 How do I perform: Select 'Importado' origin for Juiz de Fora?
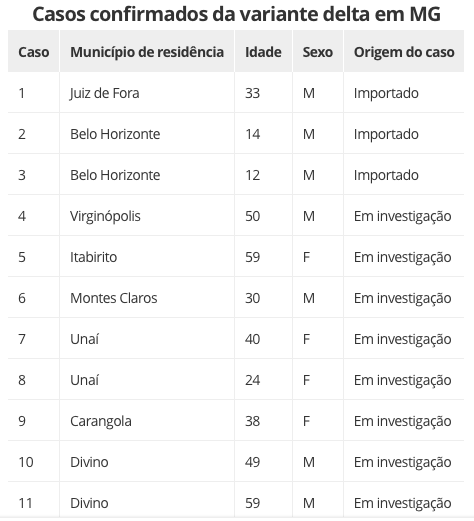[386, 94]
